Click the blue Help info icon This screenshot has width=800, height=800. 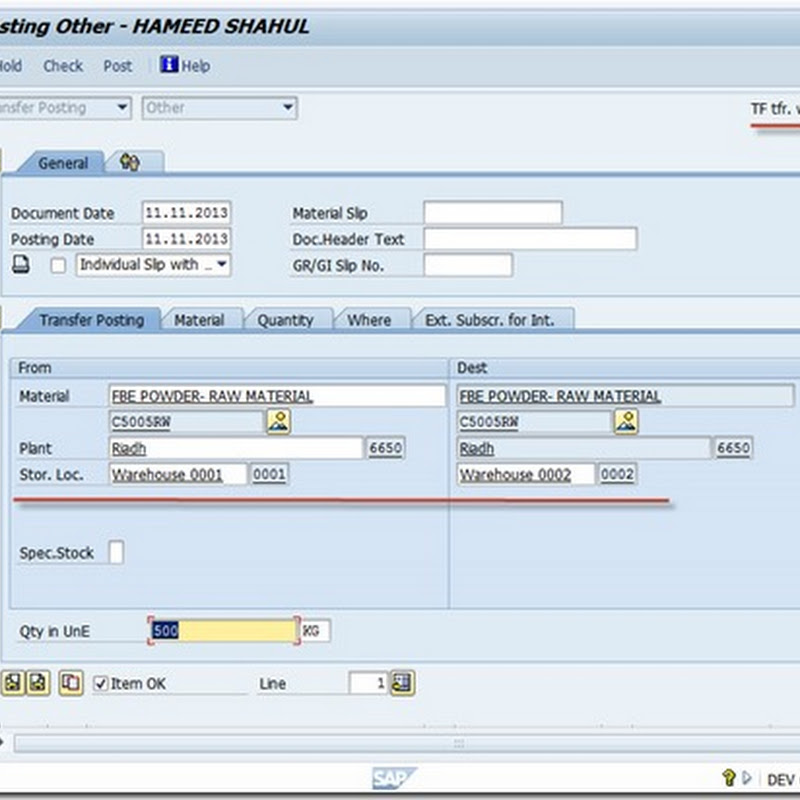click(x=169, y=65)
